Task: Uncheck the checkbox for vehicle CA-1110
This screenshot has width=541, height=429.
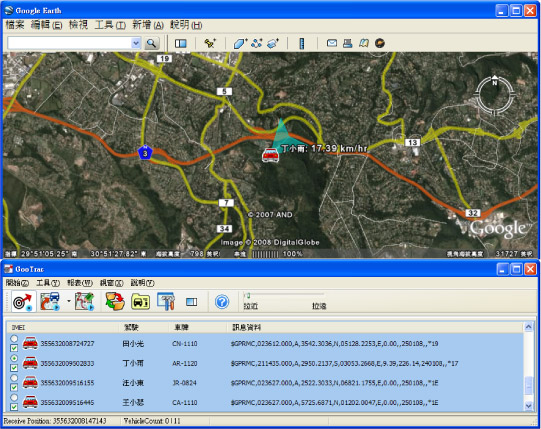Action: click(14, 407)
